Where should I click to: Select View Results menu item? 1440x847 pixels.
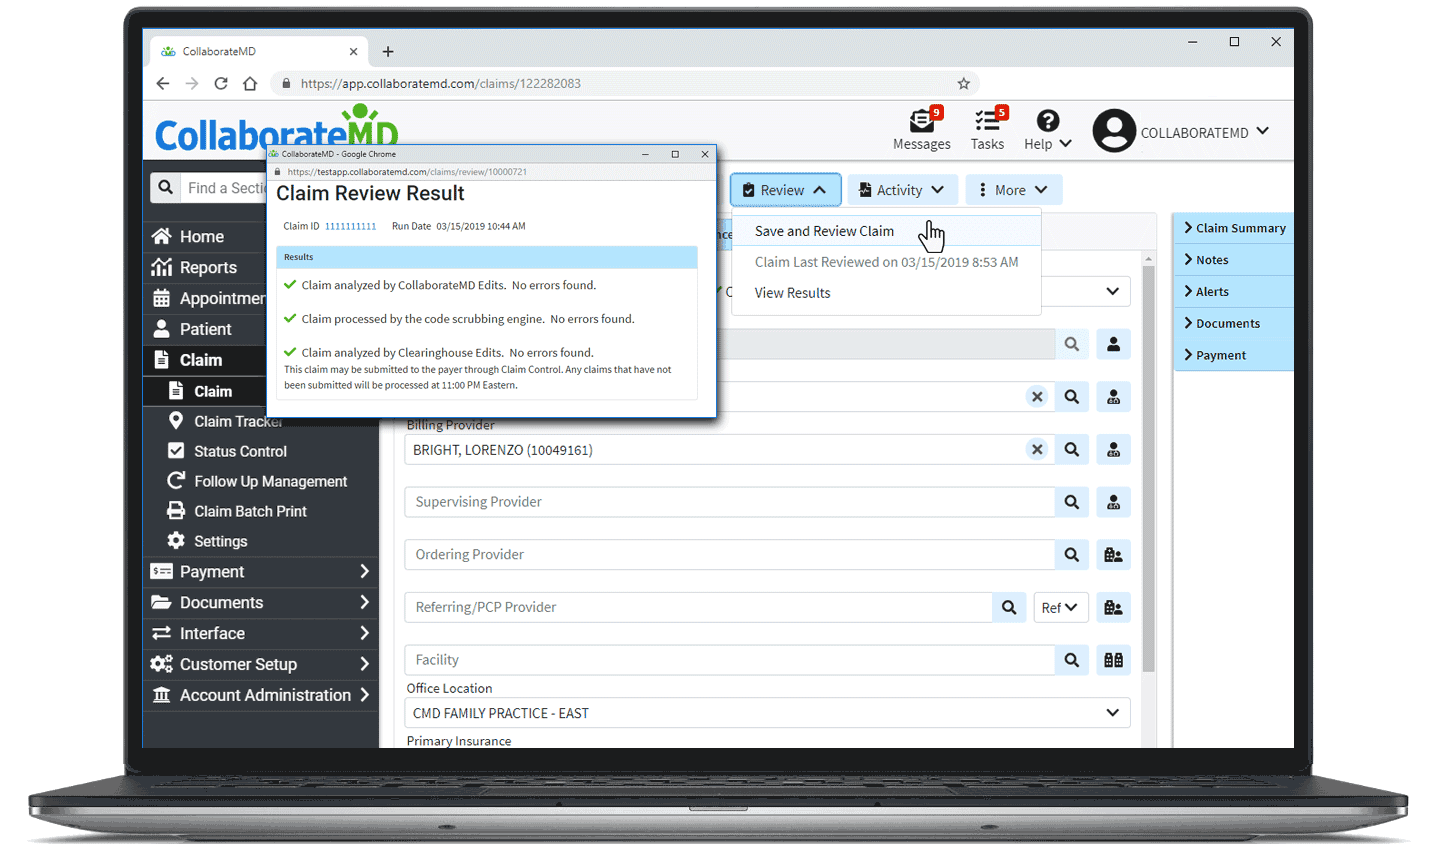point(792,293)
